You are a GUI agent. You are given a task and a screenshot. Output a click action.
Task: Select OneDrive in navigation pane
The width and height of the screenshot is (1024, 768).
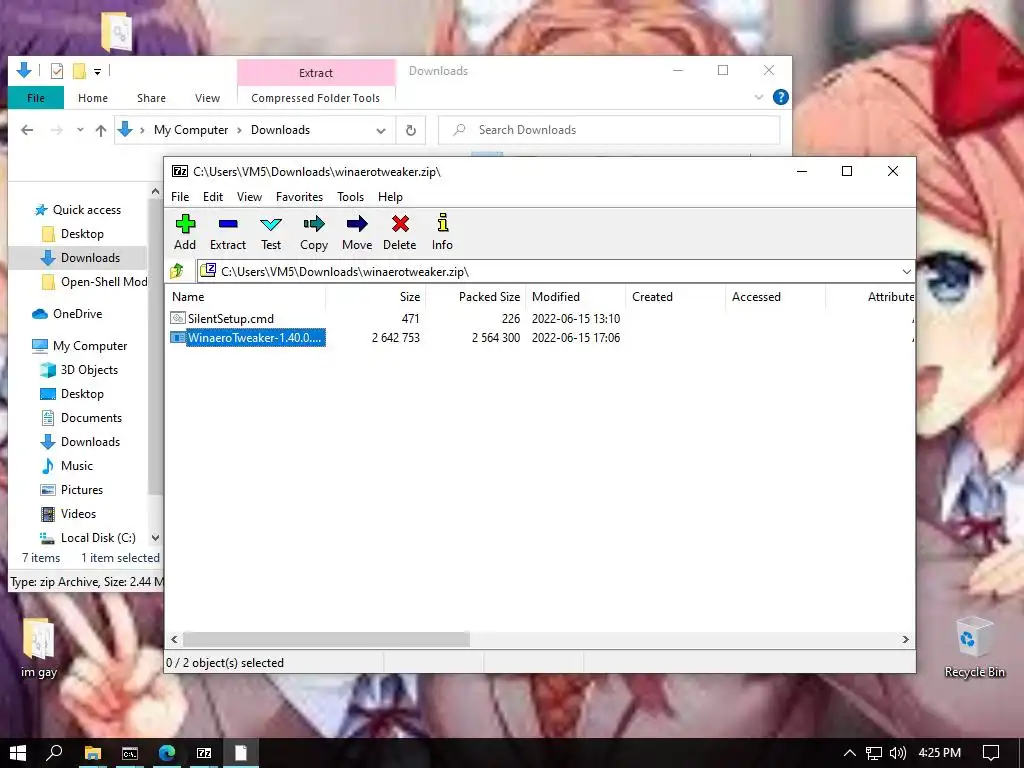pyautogui.click(x=67, y=313)
